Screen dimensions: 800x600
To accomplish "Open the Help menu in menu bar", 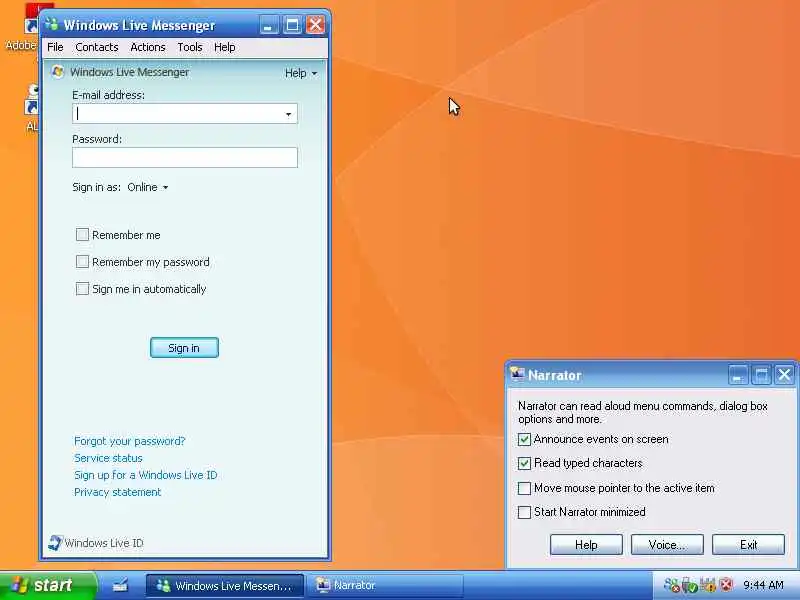I will click(224, 47).
